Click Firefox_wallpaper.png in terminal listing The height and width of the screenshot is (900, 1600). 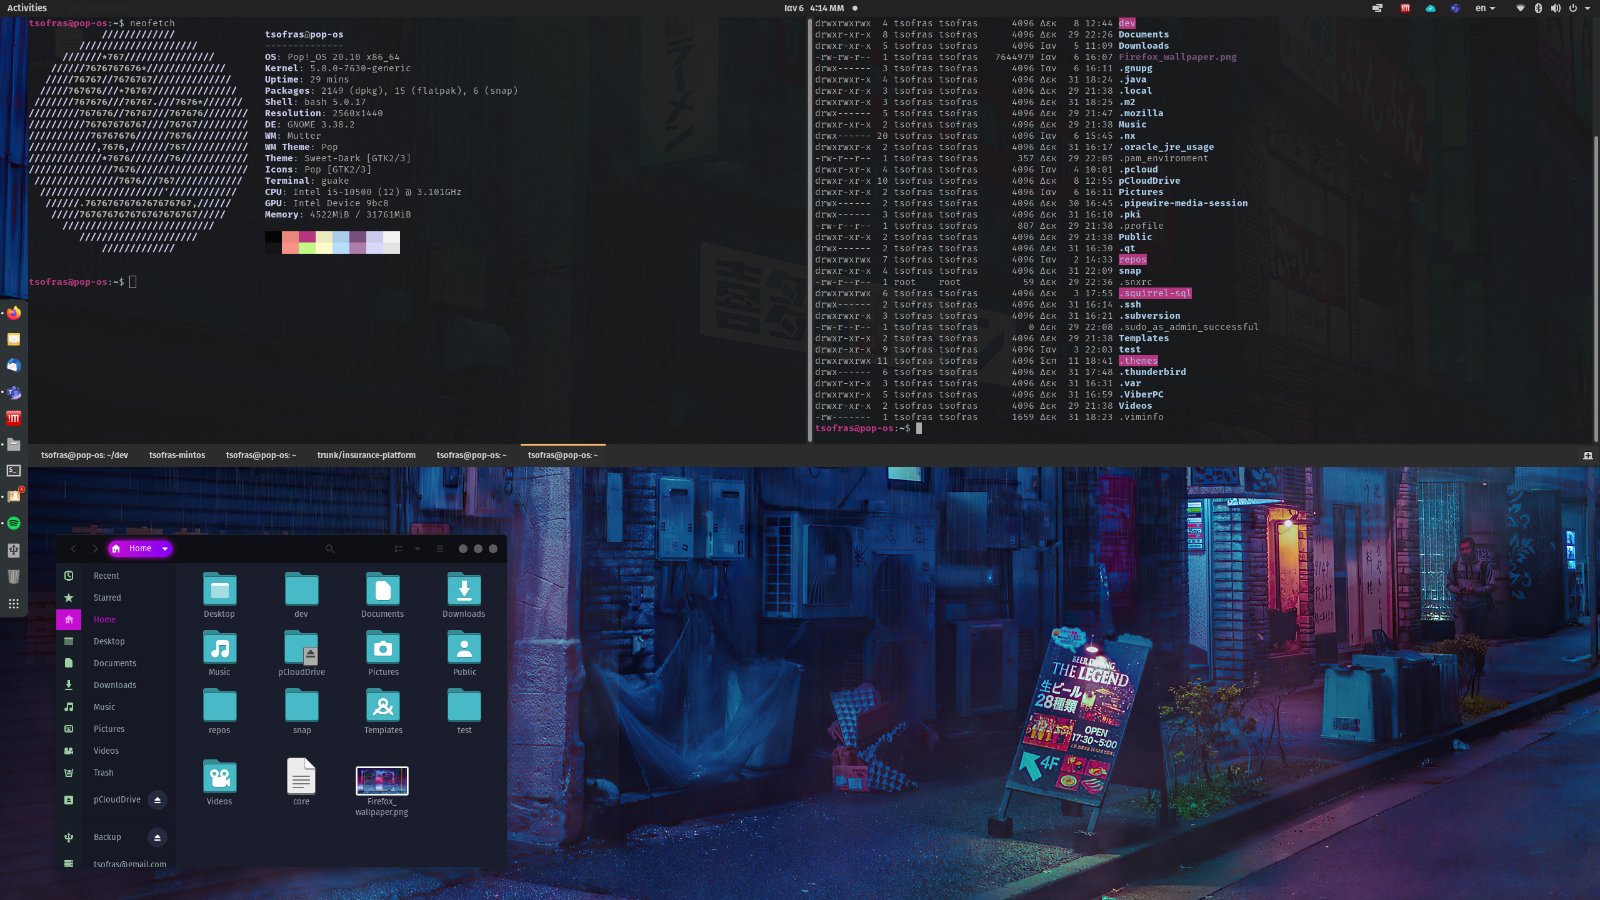[1177, 57]
